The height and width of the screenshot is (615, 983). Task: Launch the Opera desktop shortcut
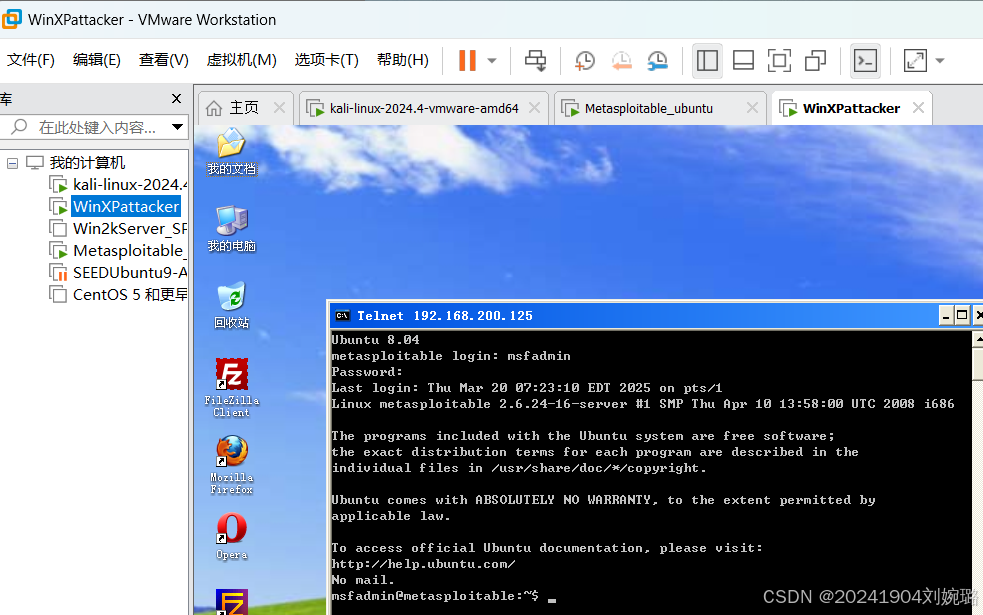click(x=231, y=536)
